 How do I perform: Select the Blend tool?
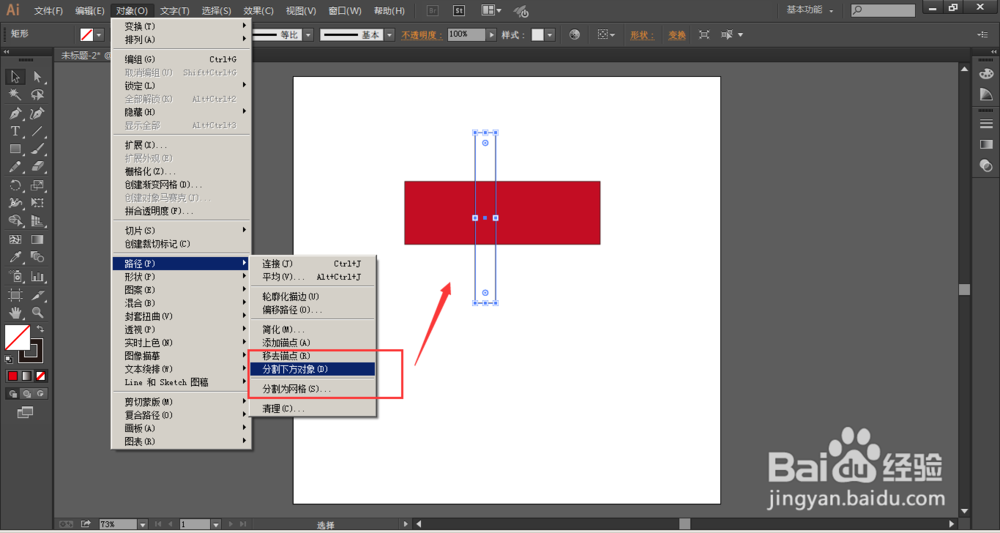click(38, 258)
